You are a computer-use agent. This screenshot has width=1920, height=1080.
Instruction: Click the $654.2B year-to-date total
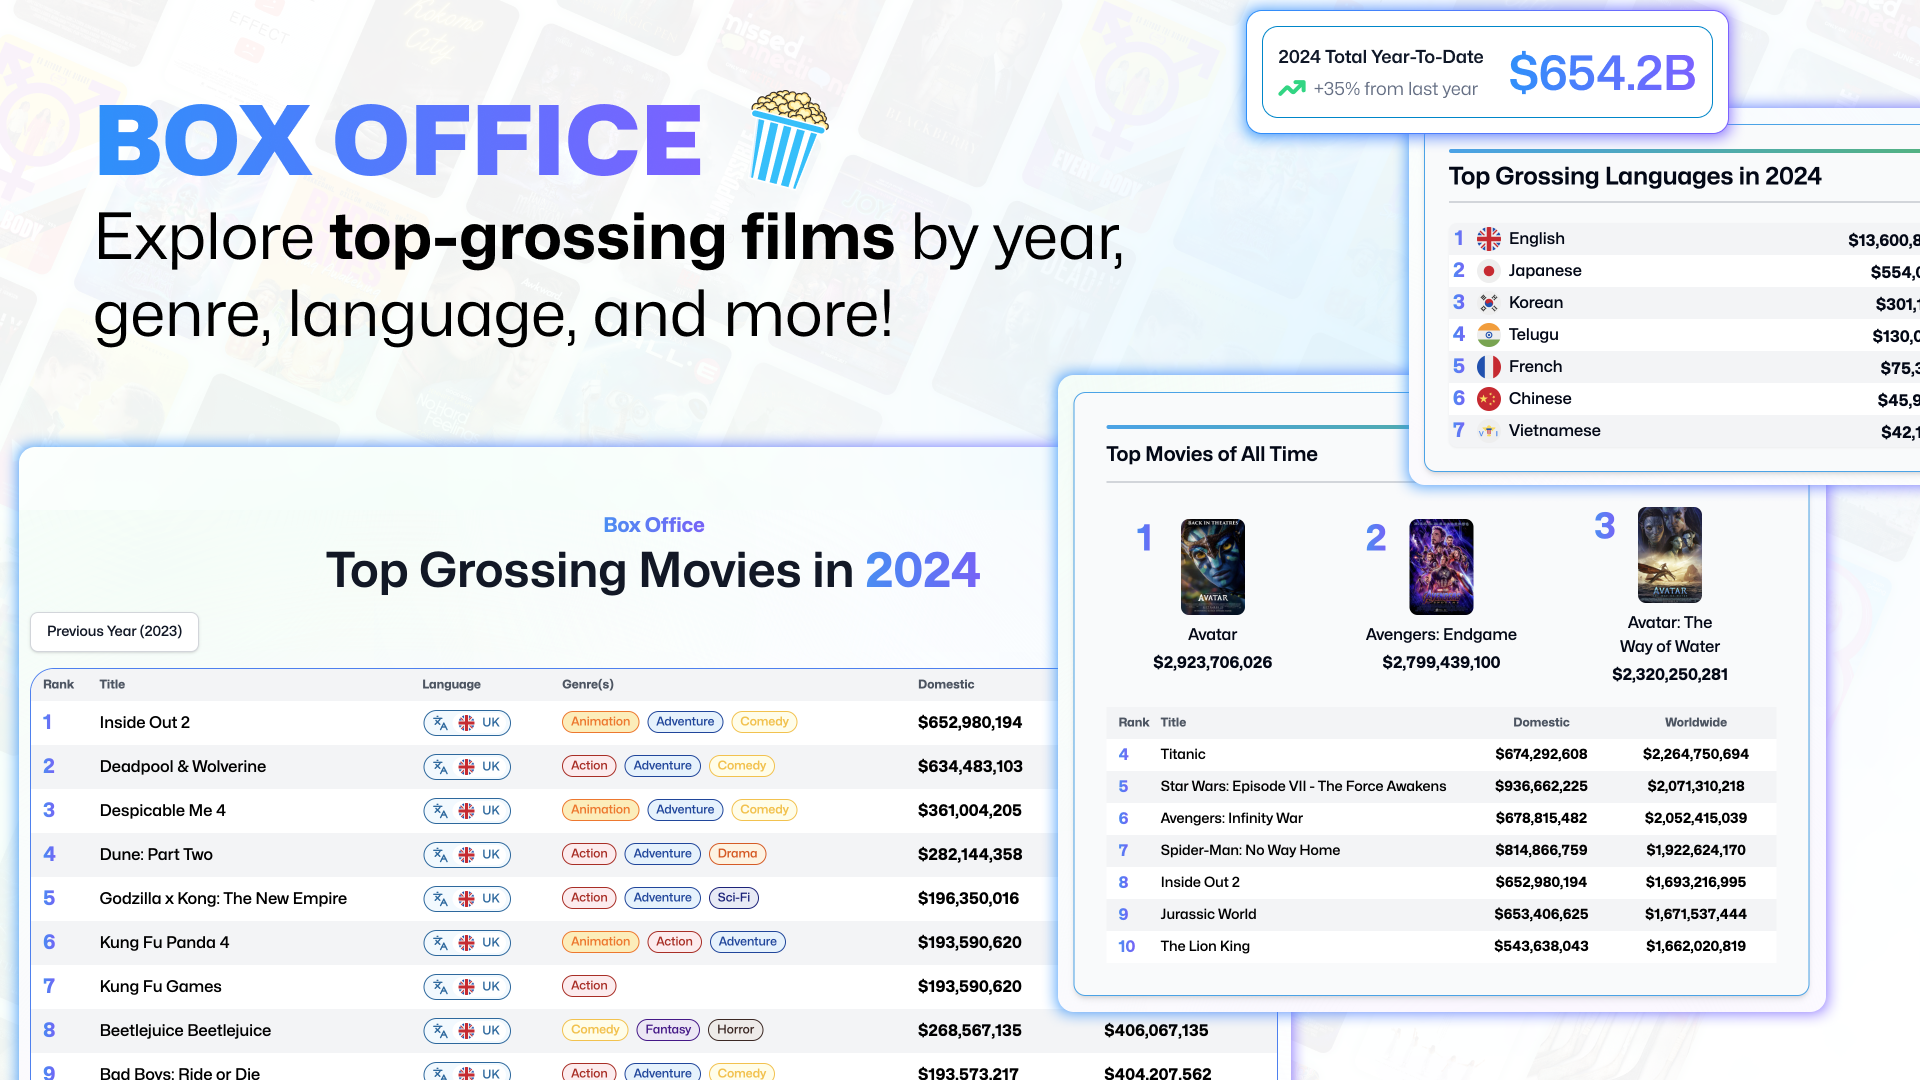1602,73
